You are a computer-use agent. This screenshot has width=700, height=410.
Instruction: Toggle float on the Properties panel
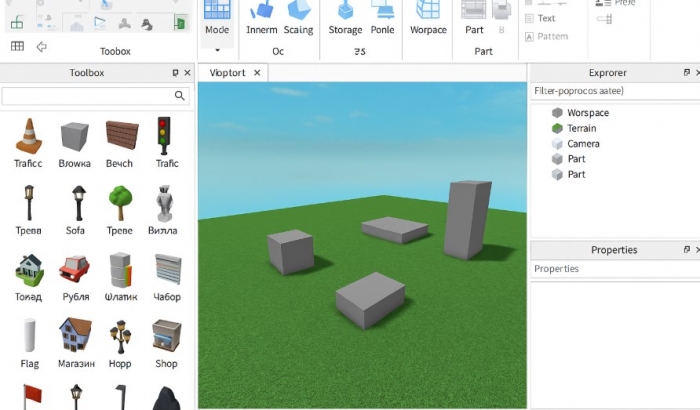[x=686, y=250]
